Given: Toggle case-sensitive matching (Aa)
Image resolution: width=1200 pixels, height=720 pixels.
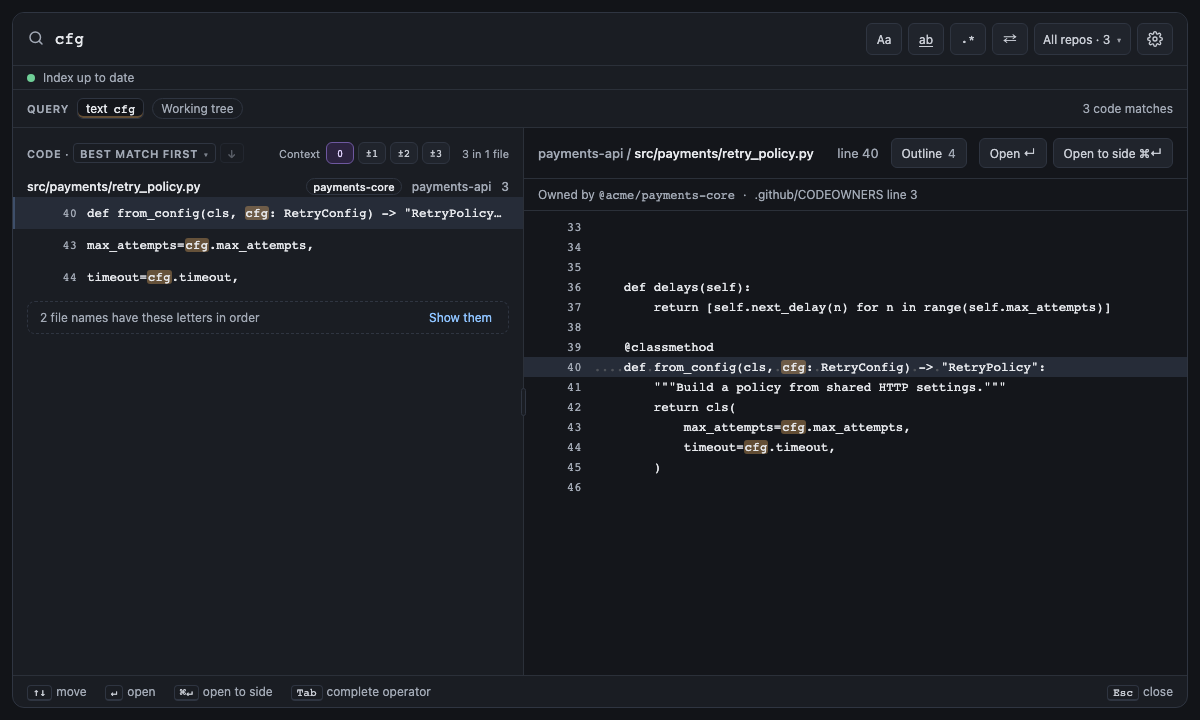Looking at the screenshot, I should [884, 39].
